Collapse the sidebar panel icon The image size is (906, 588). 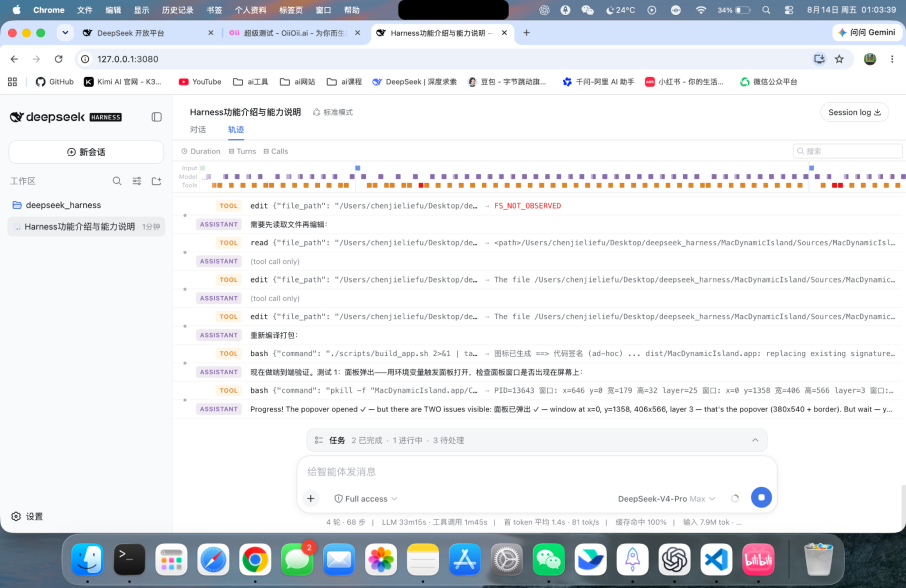point(157,117)
